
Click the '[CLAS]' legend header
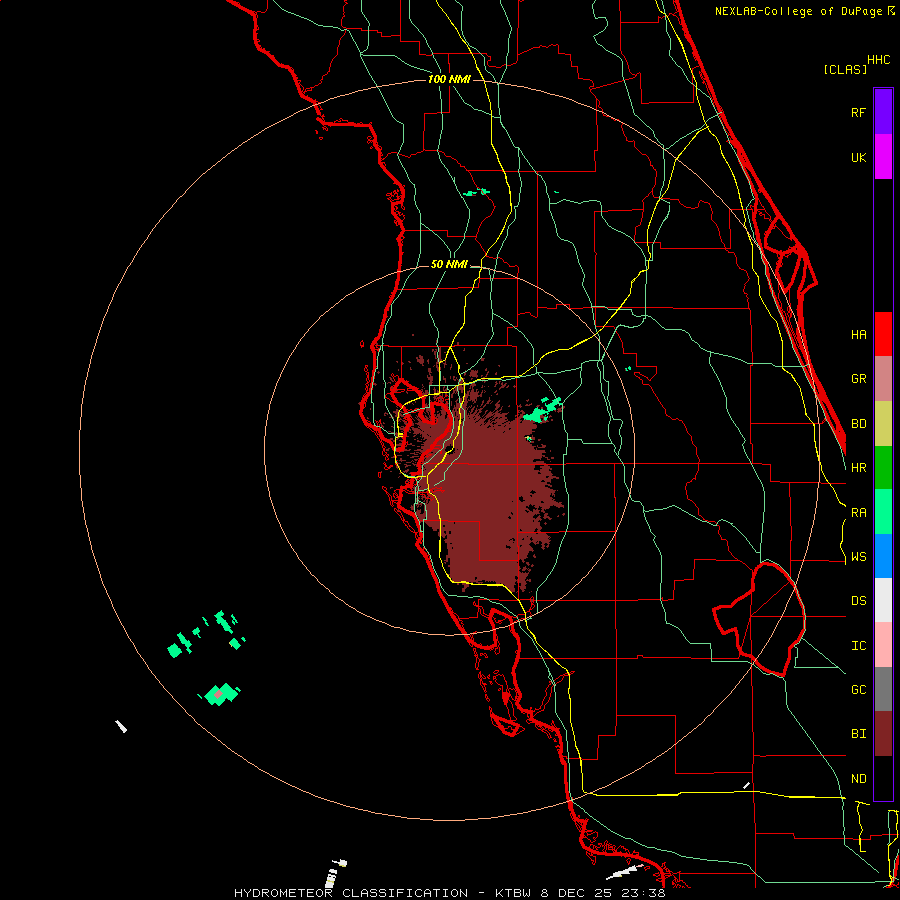click(845, 69)
